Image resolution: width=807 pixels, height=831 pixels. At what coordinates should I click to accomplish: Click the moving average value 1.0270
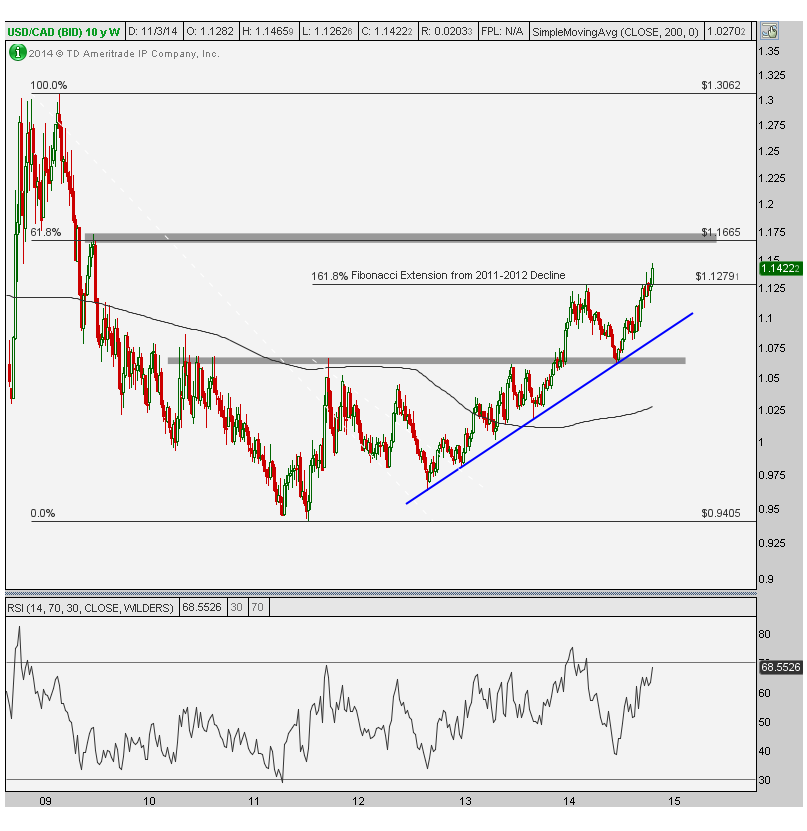point(726,32)
